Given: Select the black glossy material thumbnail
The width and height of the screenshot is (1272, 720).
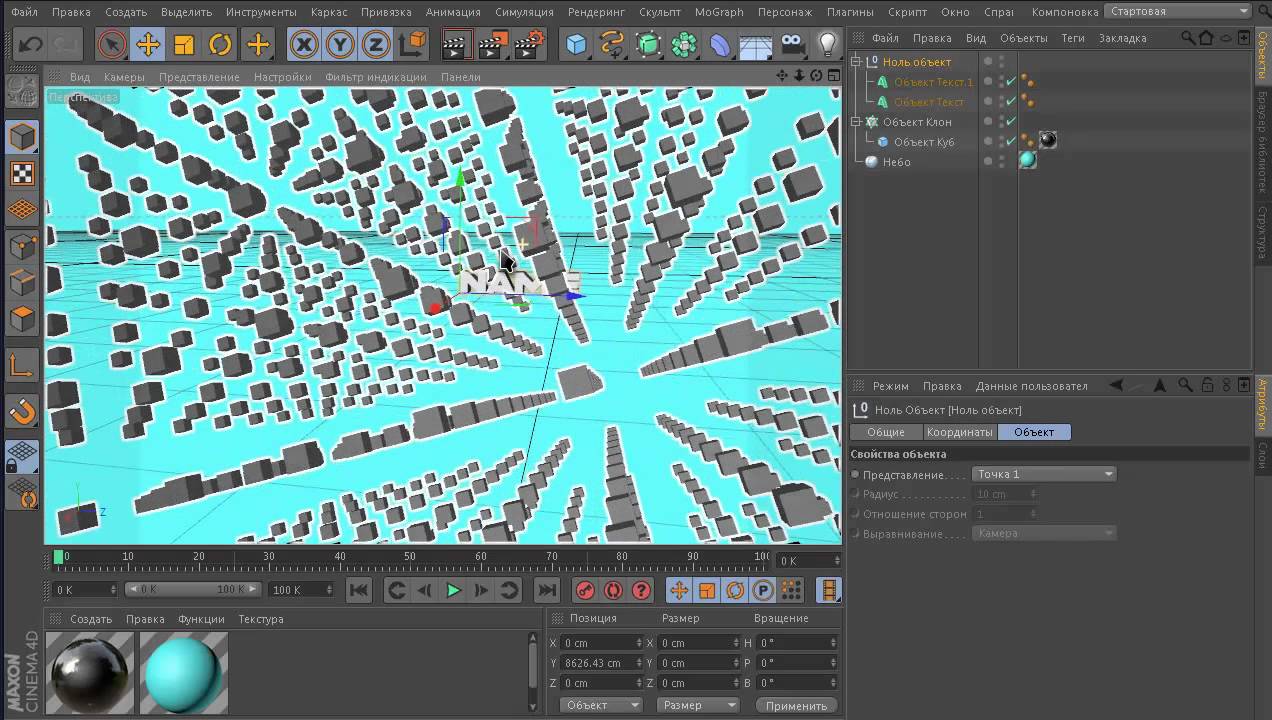Looking at the screenshot, I should [x=90, y=674].
